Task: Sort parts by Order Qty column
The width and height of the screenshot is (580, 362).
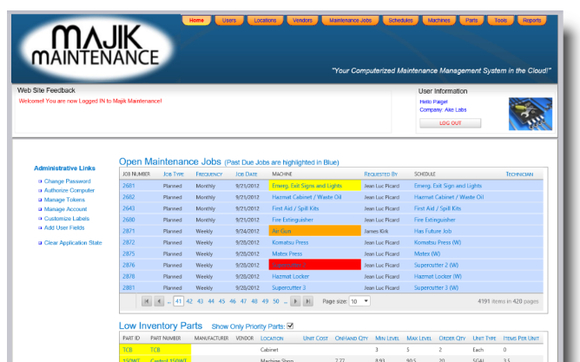Action: tap(452, 338)
